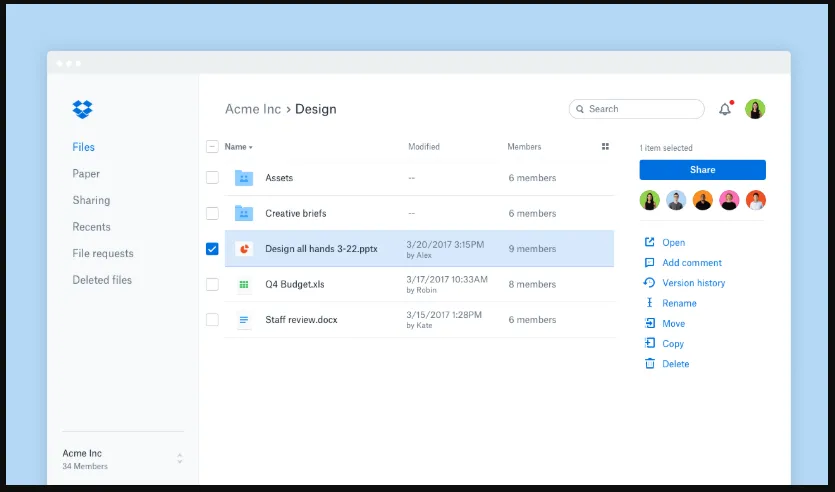Click the Assets folder icon
Viewport: 835px width, 492px height.
(244, 178)
